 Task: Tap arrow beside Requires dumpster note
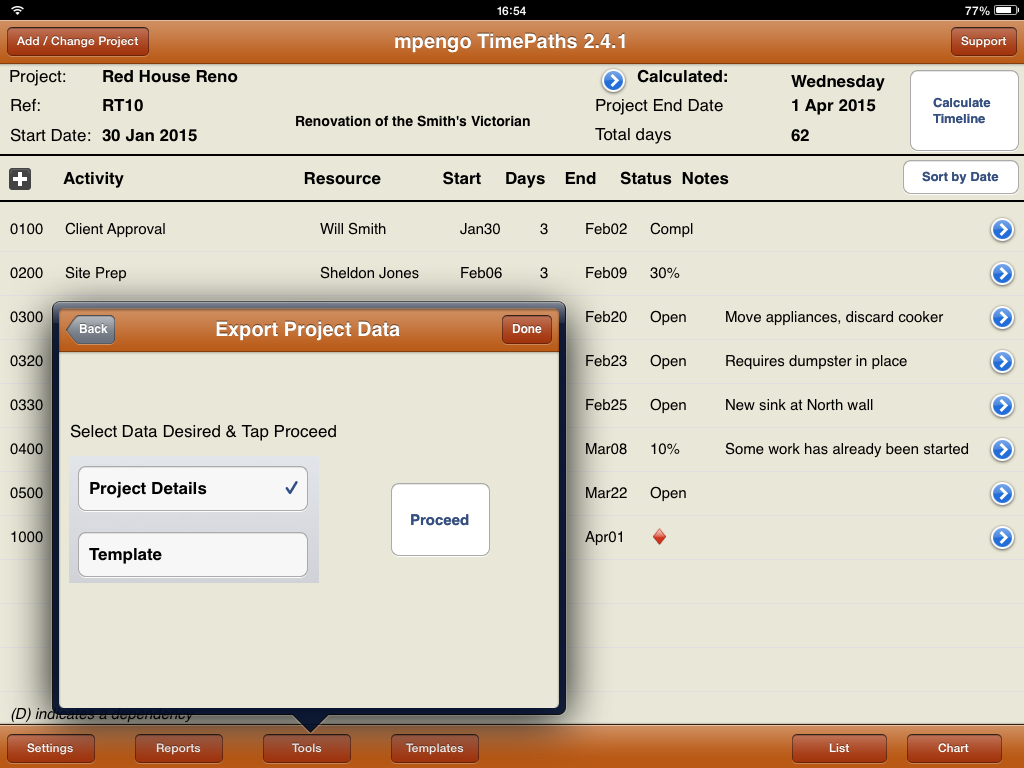tap(1002, 362)
